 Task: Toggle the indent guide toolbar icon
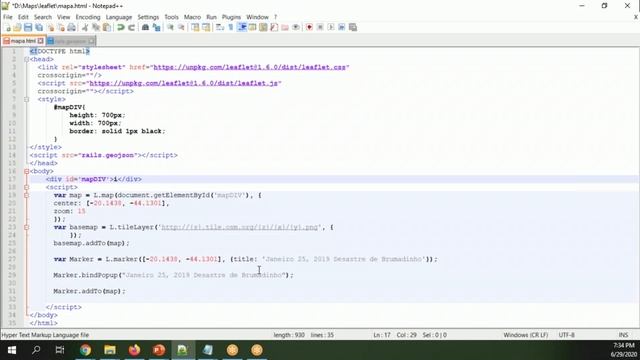click(x=242, y=27)
